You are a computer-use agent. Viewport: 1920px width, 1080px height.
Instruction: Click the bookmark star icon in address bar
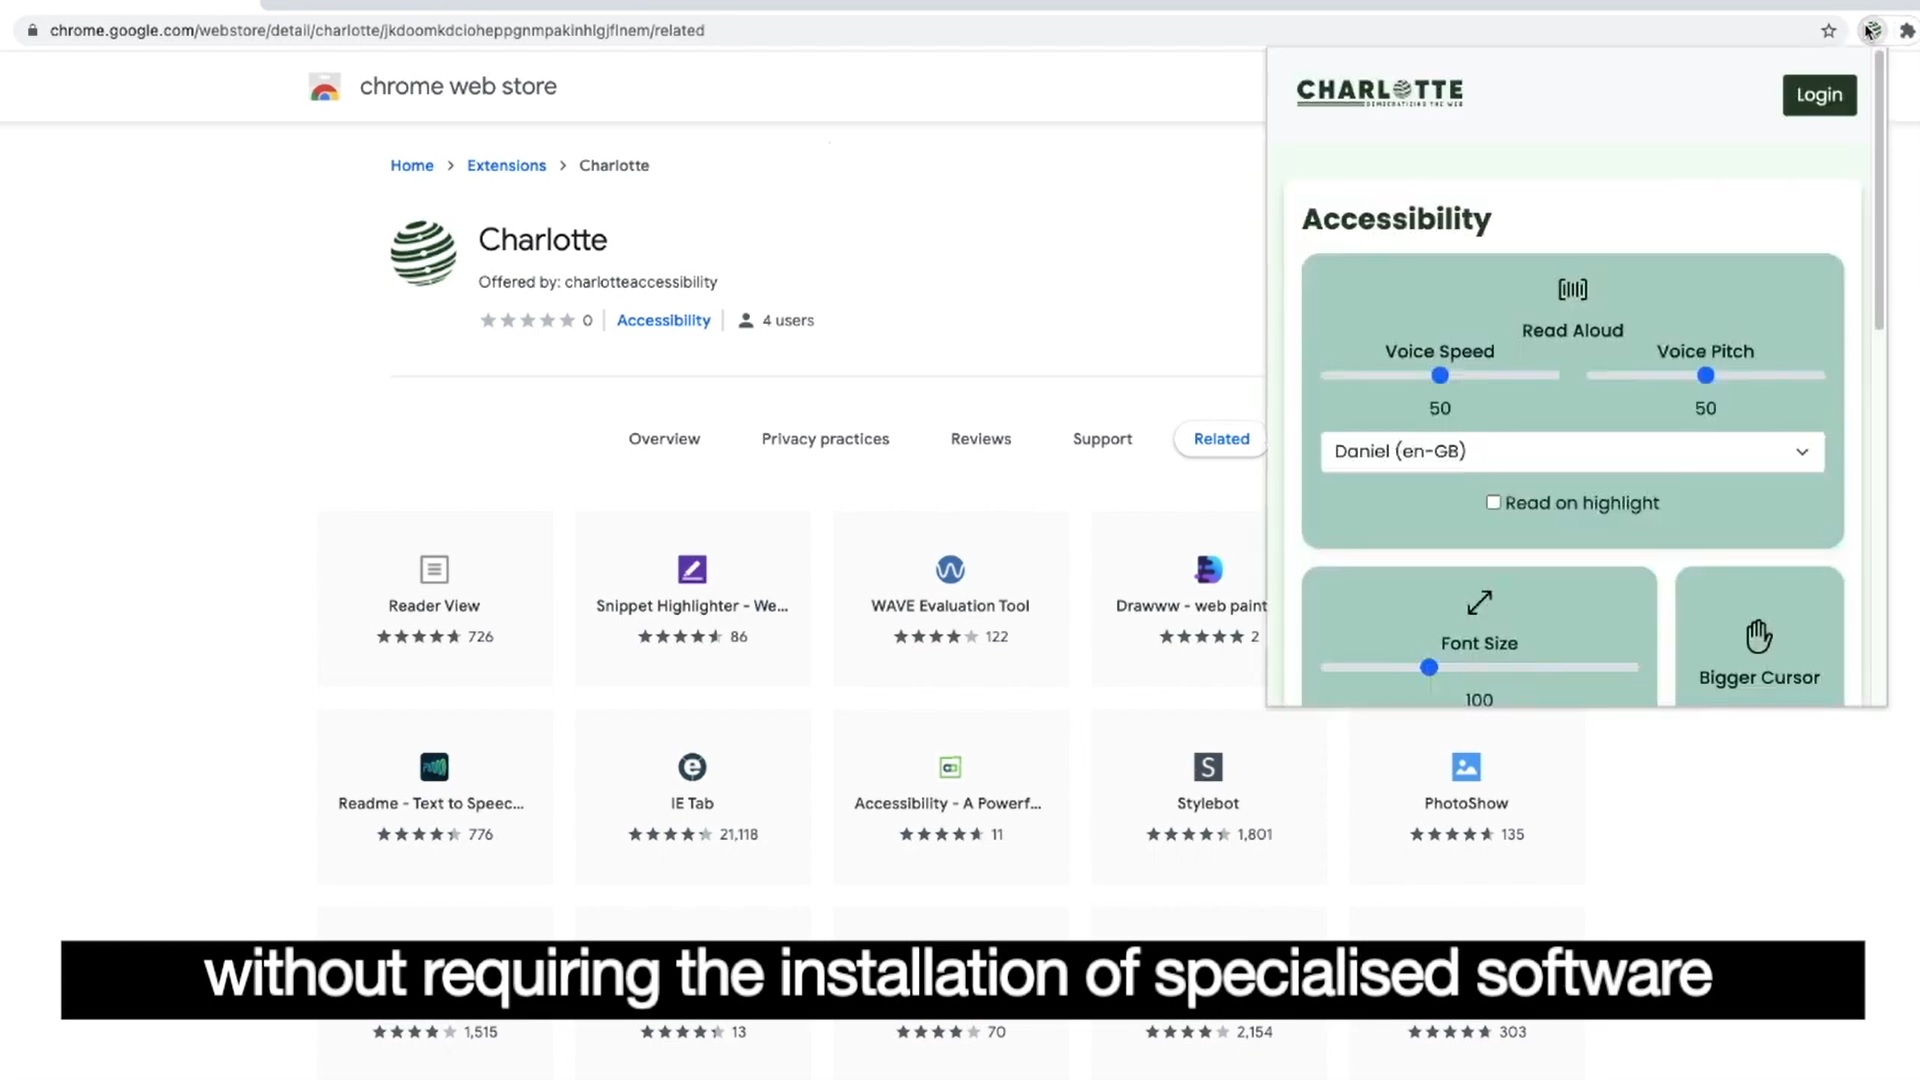[x=1828, y=30]
